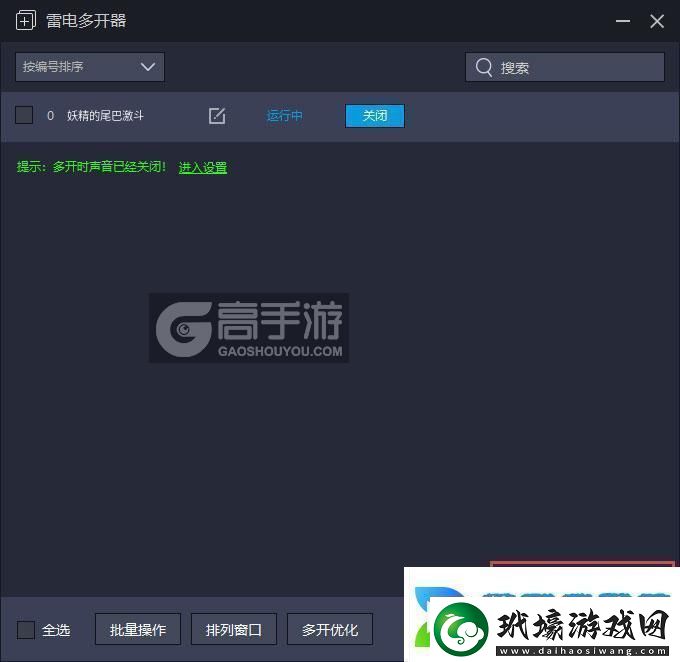Viewport: 680px width, 662px height.
Task: Click the 排列窗口 arrange windows button
Action: coord(234,629)
